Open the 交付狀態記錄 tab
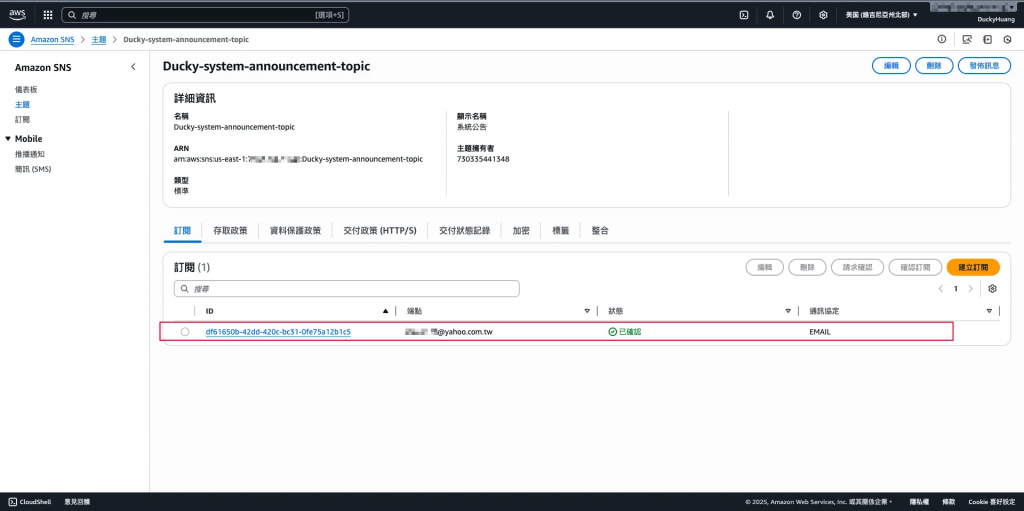 click(464, 231)
